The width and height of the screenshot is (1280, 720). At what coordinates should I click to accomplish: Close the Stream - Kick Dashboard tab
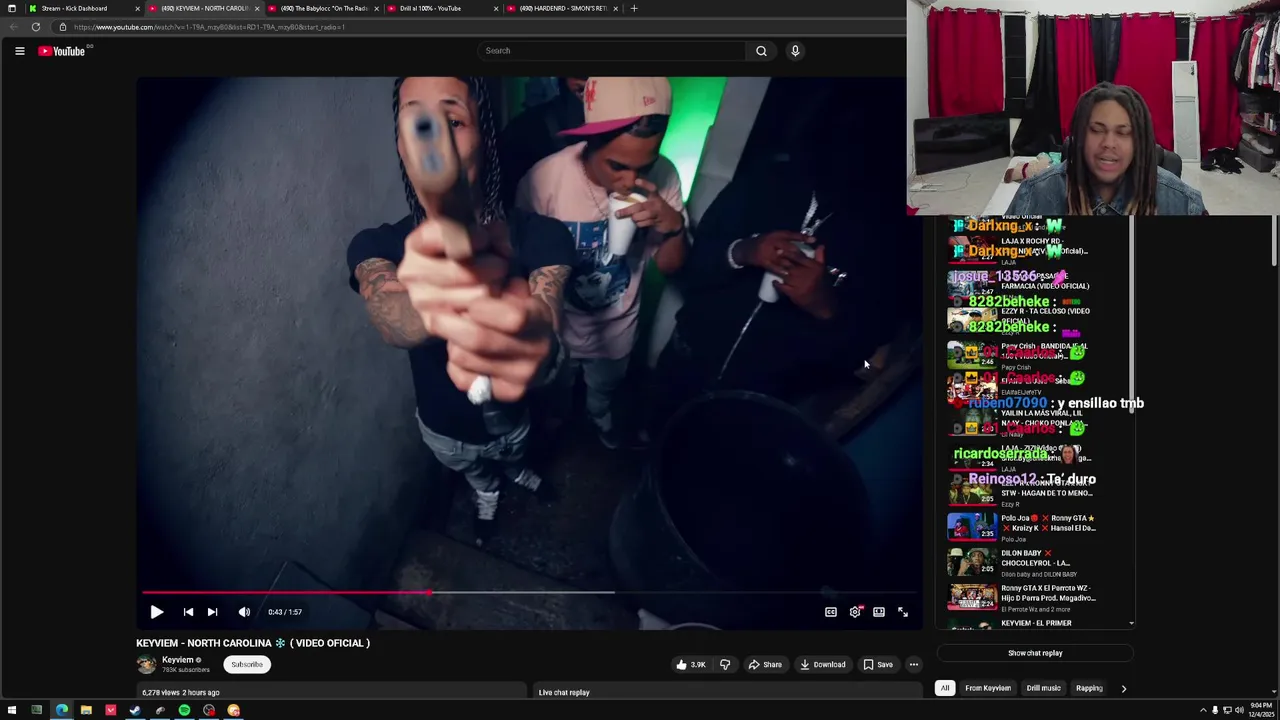[137, 8]
